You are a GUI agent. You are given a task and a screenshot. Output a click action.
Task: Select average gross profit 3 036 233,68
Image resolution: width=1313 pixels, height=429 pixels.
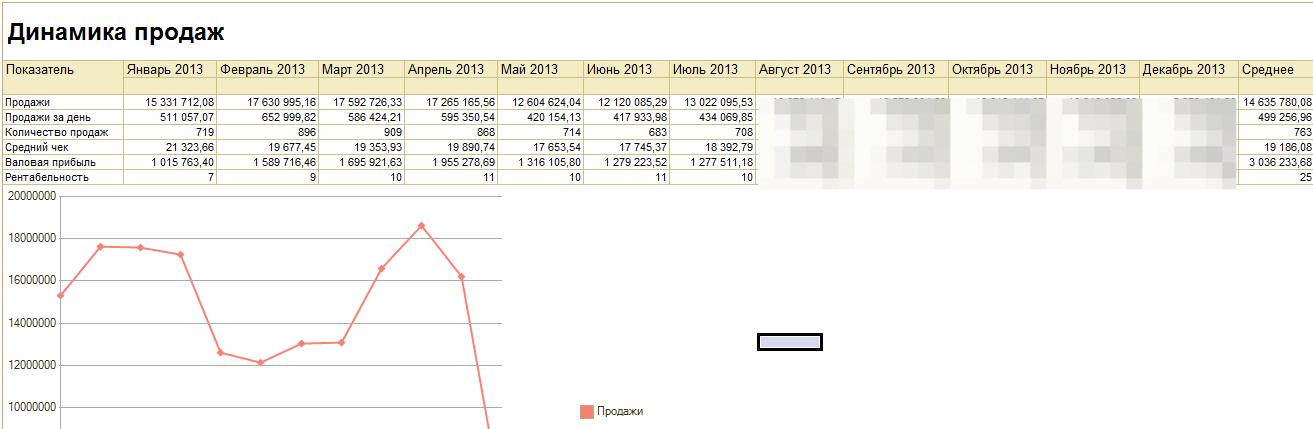tap(1275, 162)
